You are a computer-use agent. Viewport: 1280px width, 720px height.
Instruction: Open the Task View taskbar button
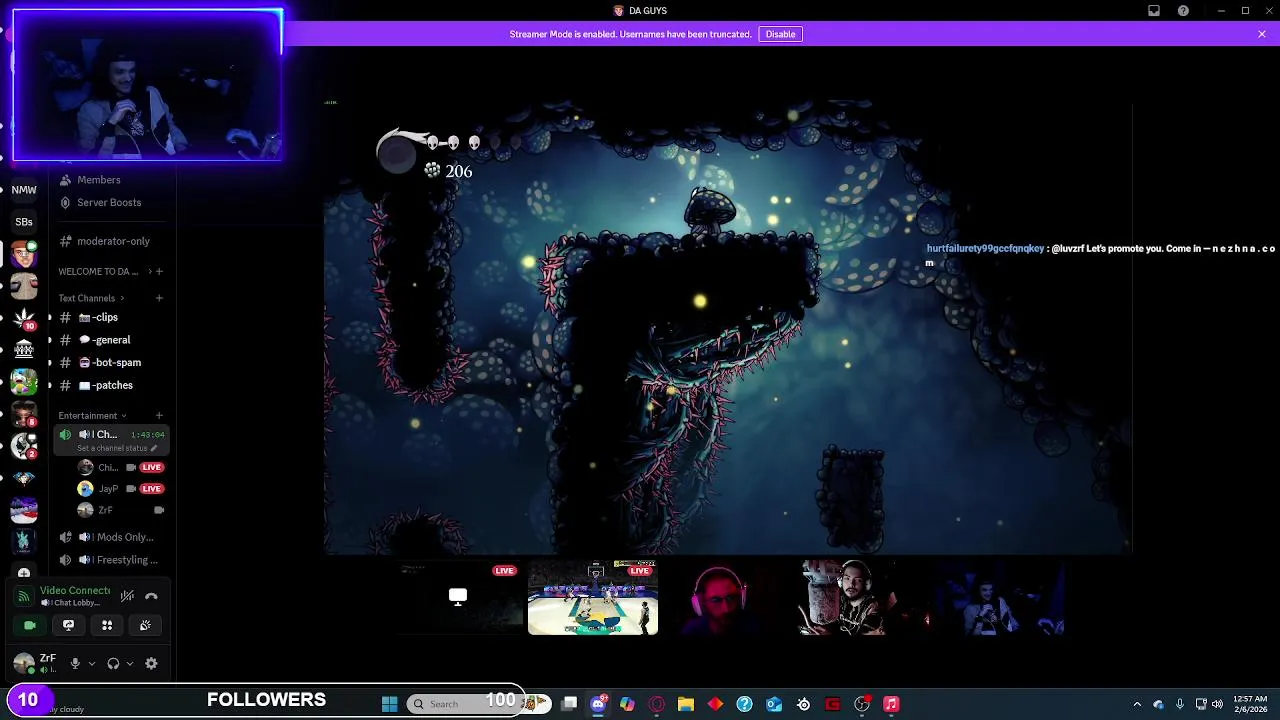[x=569, y=704]
